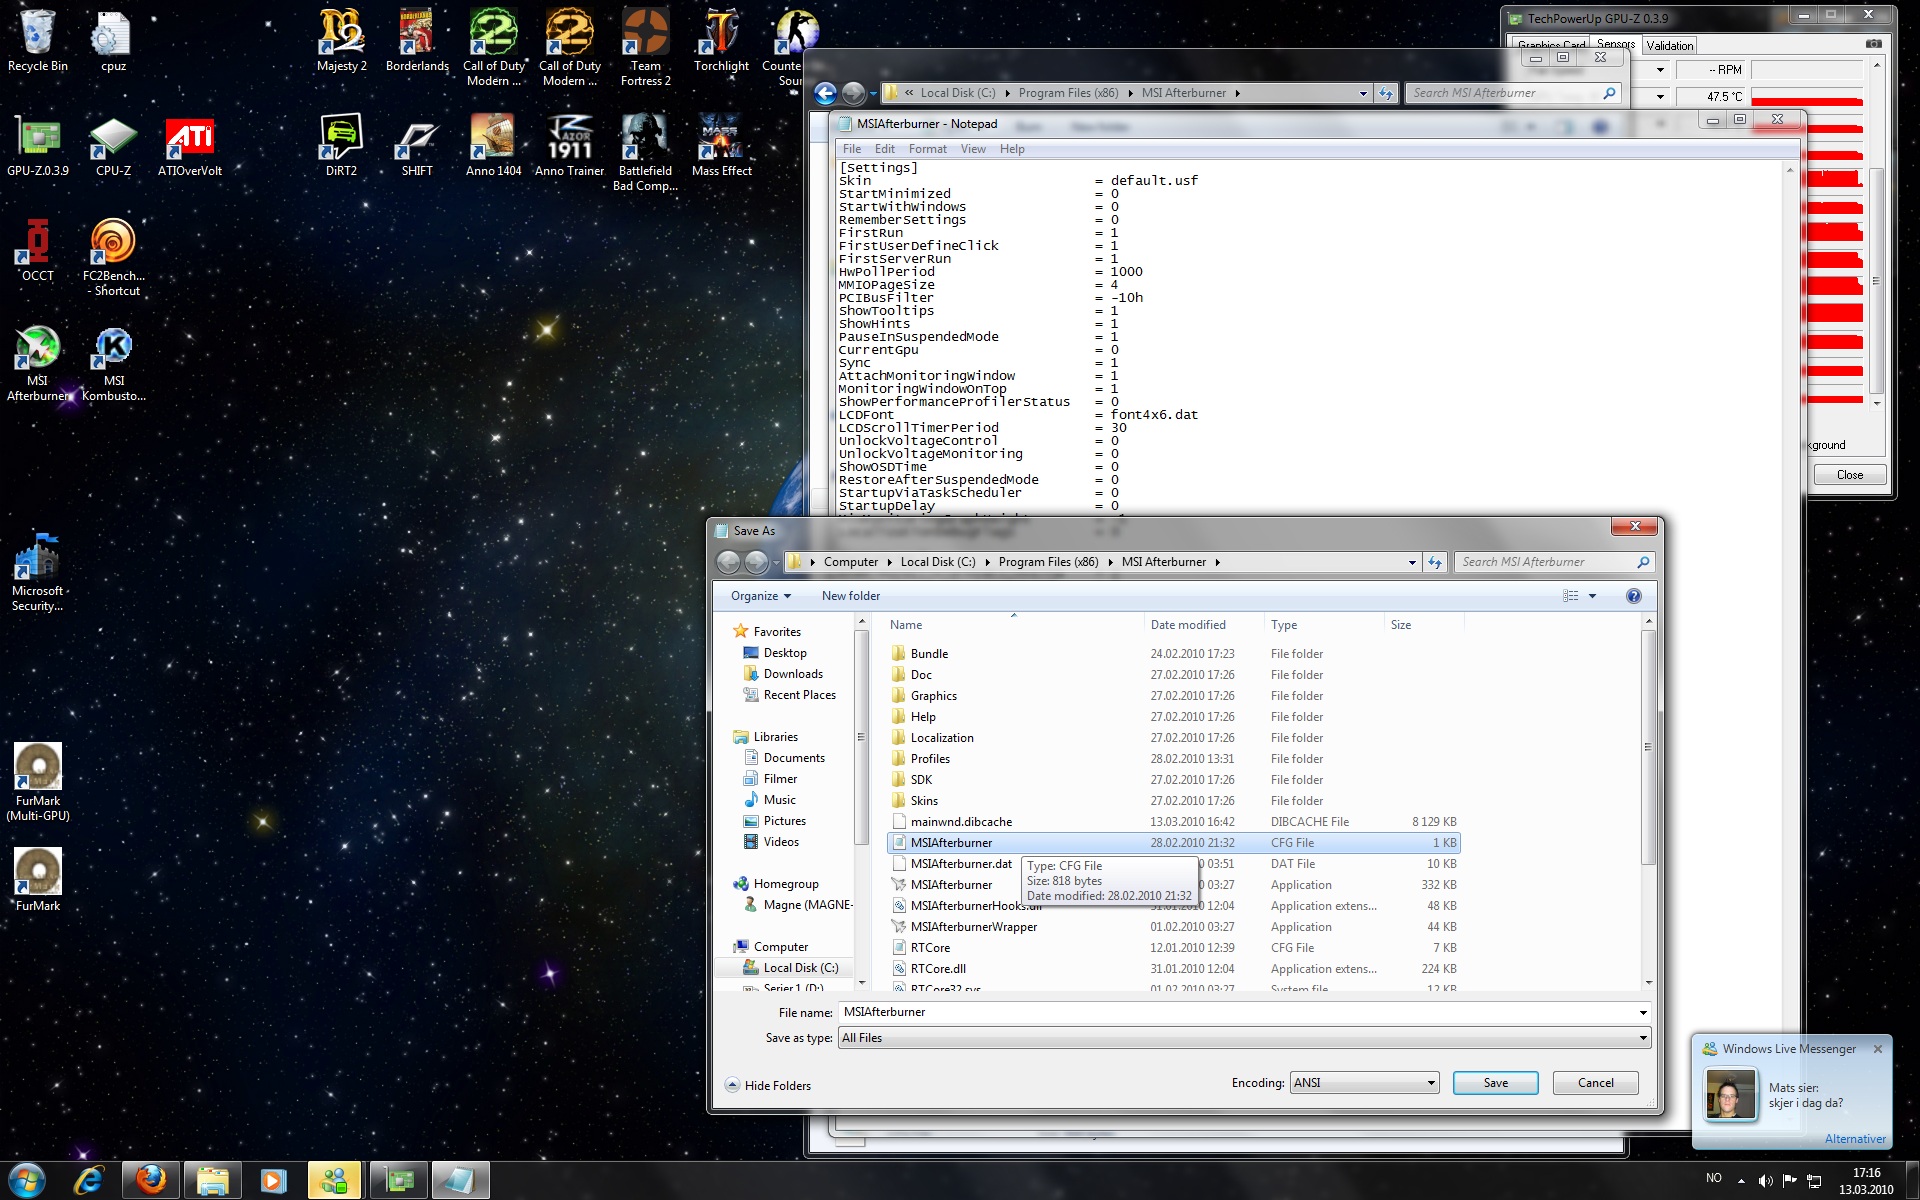The height and width of the screenshot is (1200, 1920).
Task: Select mainwnd.dibcache file row
Action: 1173,822
